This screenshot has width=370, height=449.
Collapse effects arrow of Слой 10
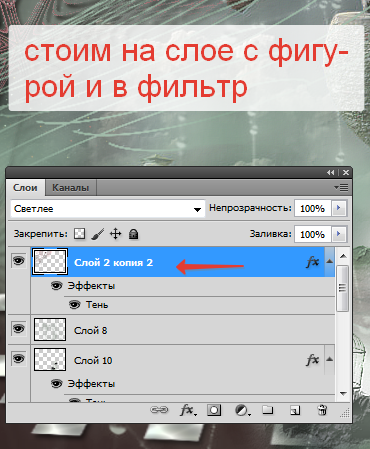click(x=329, y=359)
